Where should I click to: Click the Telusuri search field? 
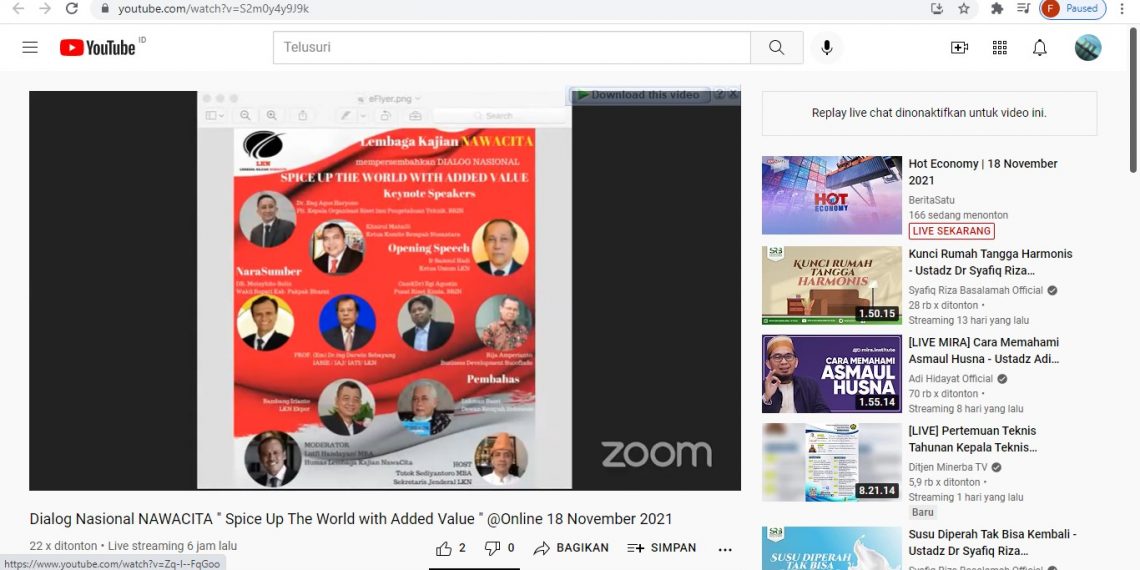512,47
